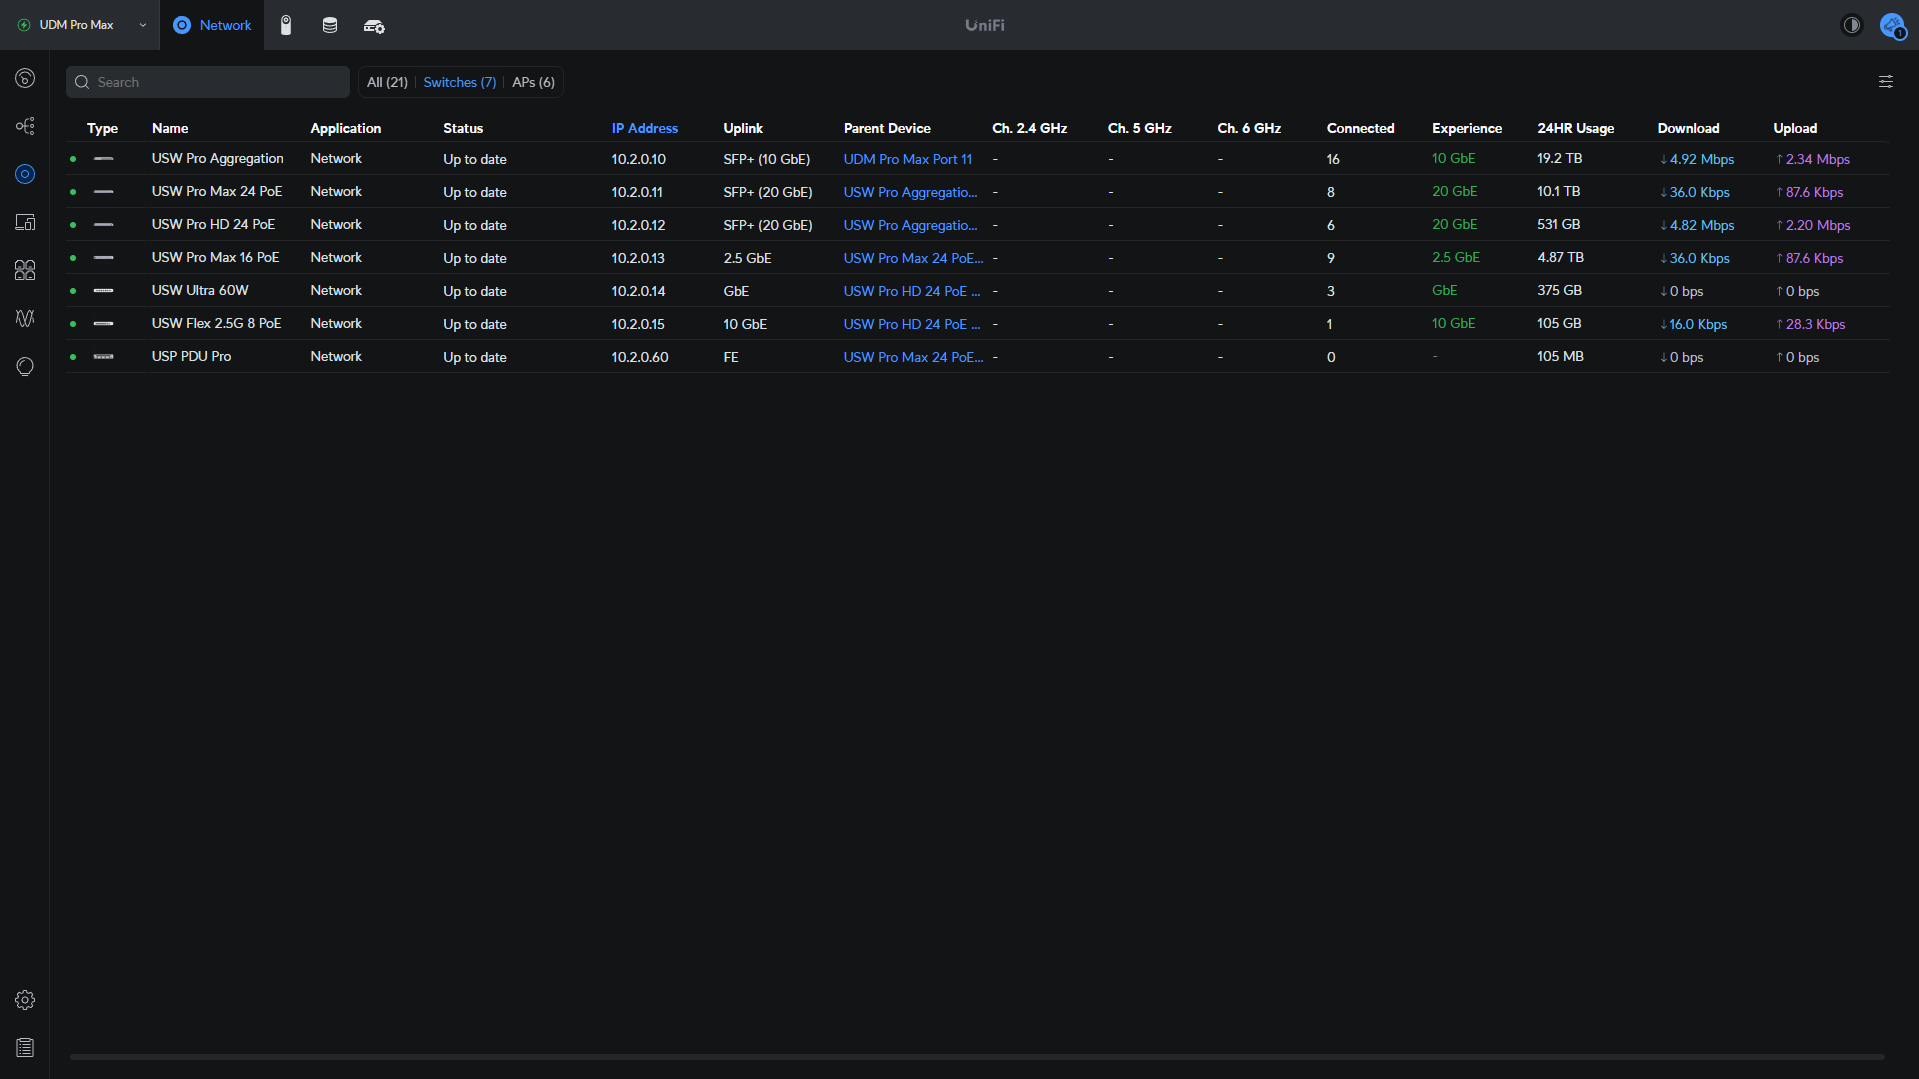This screenshot has height=1079, width=1919.
Task: Click the 19.2 TB usage value
Action: (x=1559, y=159)
